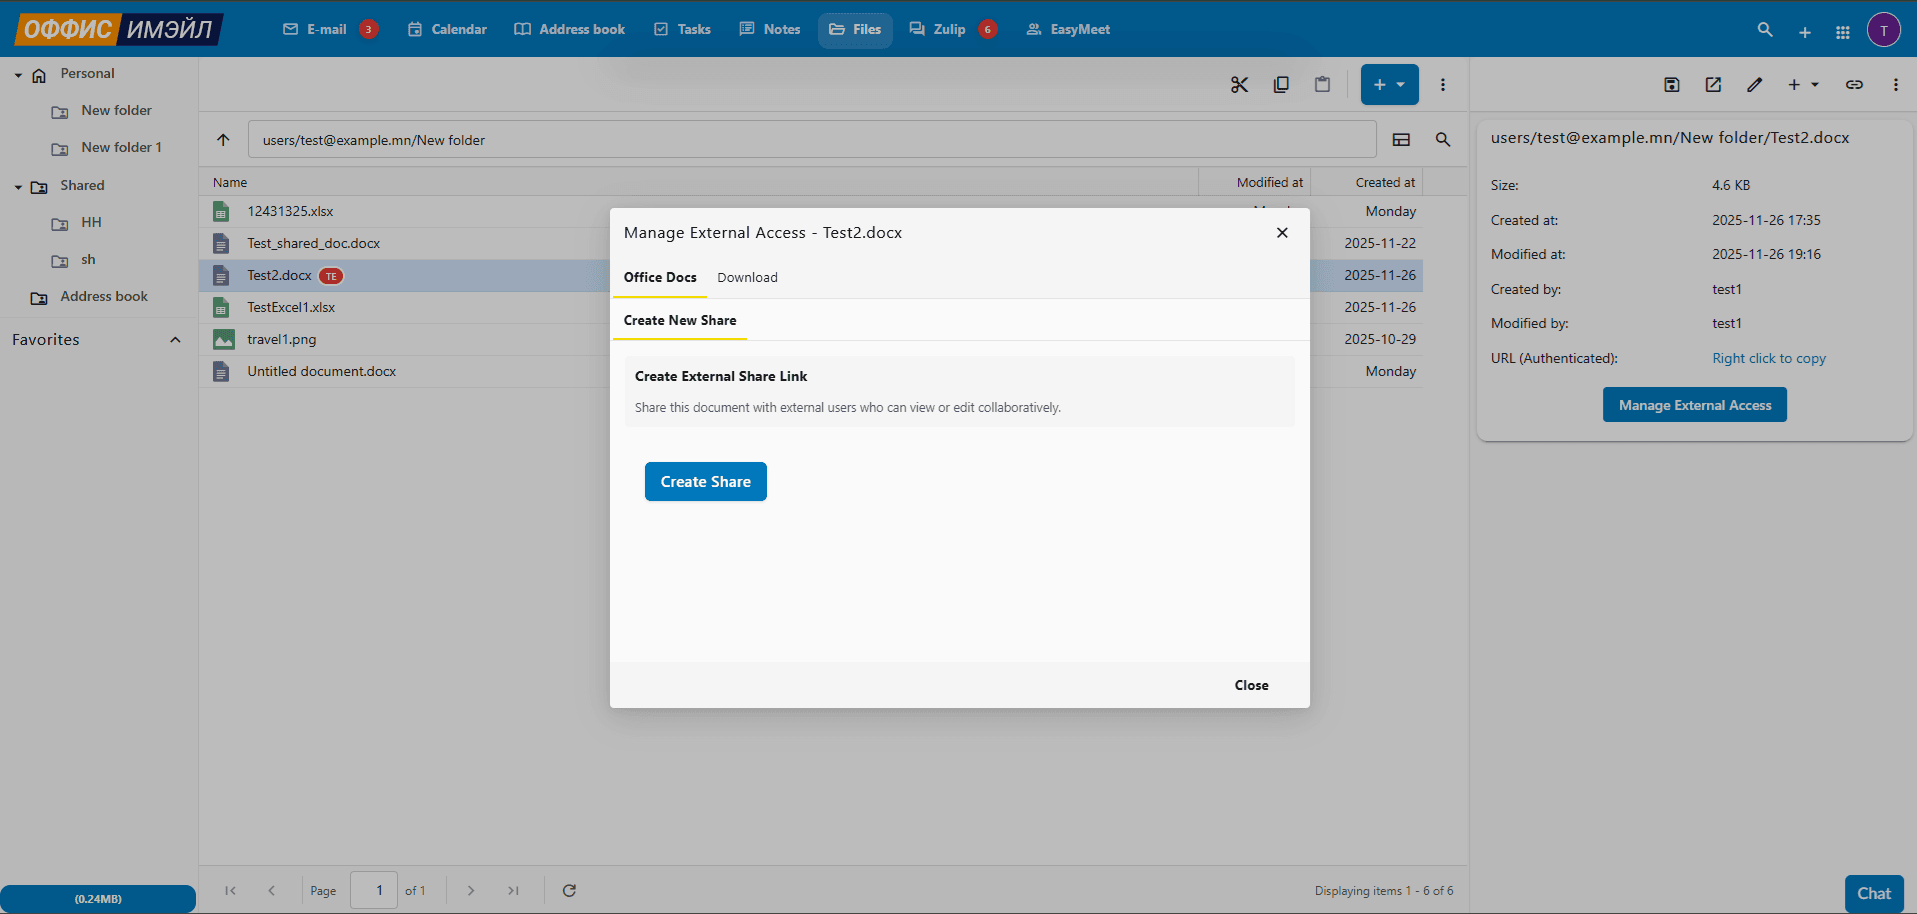
Task: Click the link chain icon
Action: point(1854,85)
